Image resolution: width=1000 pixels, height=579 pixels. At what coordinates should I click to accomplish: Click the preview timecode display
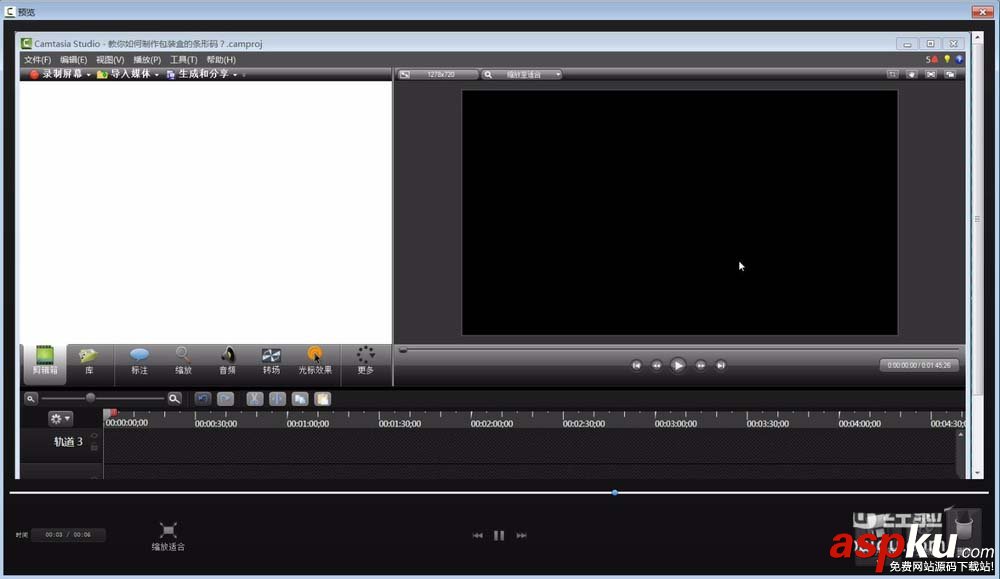coord(919,365)
